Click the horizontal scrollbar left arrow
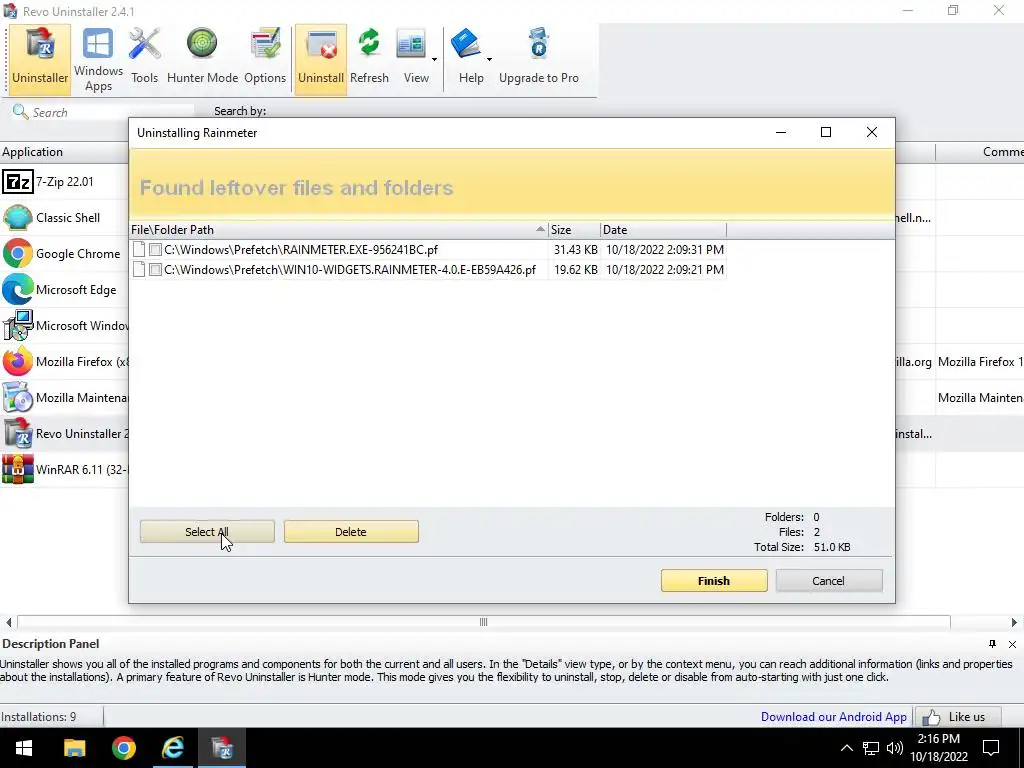This screenshot has width=1024, height=768. (8, 622)
